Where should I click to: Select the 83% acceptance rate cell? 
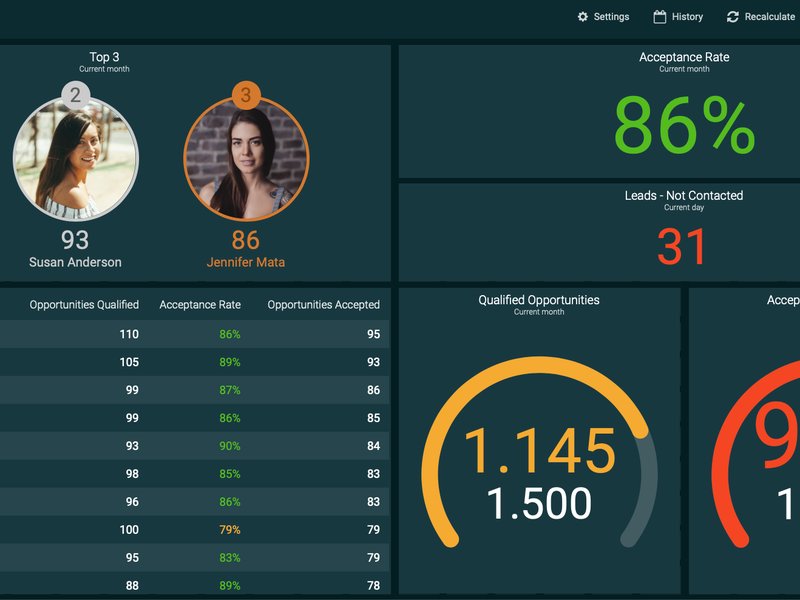[230, 558]
